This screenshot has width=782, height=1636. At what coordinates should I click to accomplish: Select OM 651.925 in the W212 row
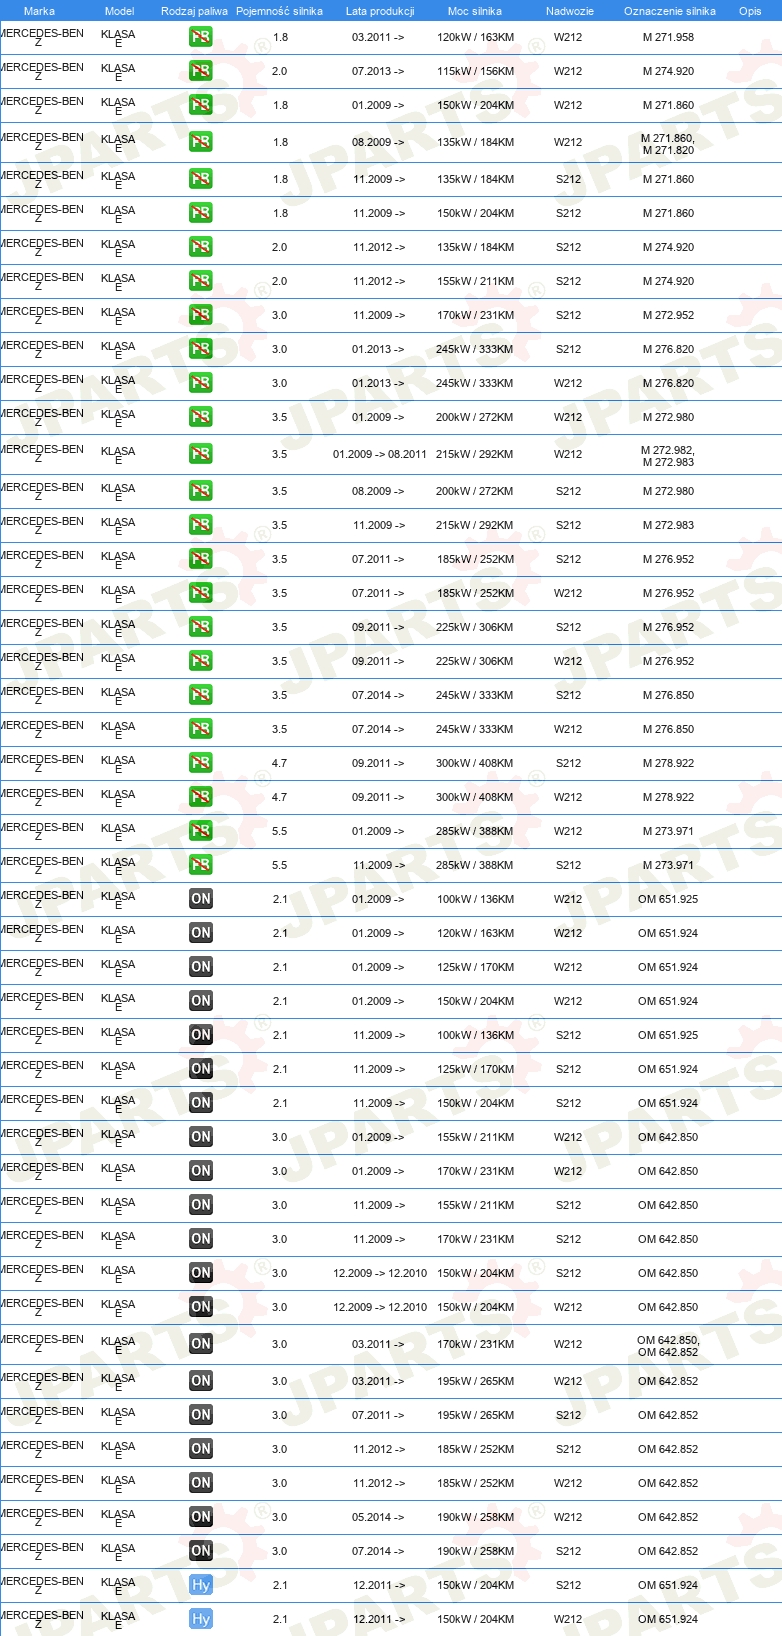(668, 899)
